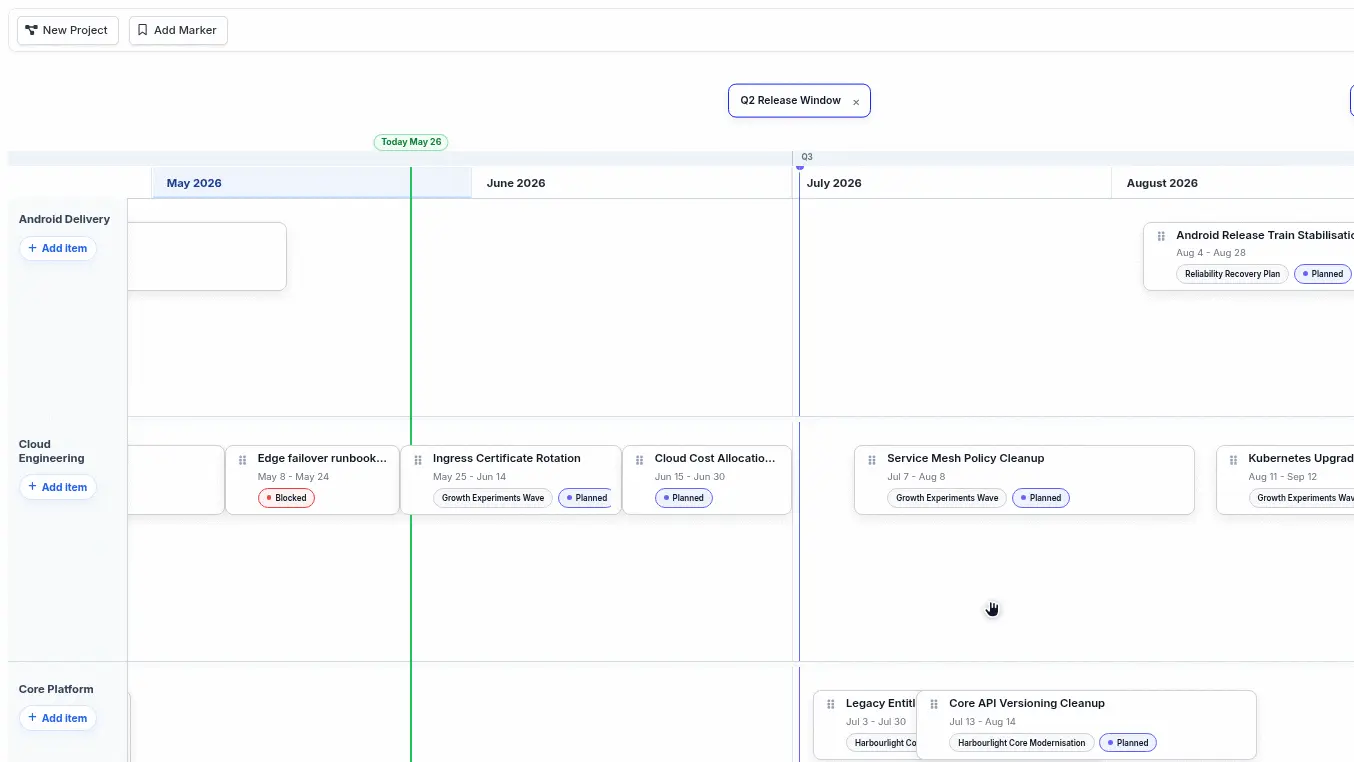
Task: Grab drag handle of Edge failover runbook card
Action: [x=242, y=460]
